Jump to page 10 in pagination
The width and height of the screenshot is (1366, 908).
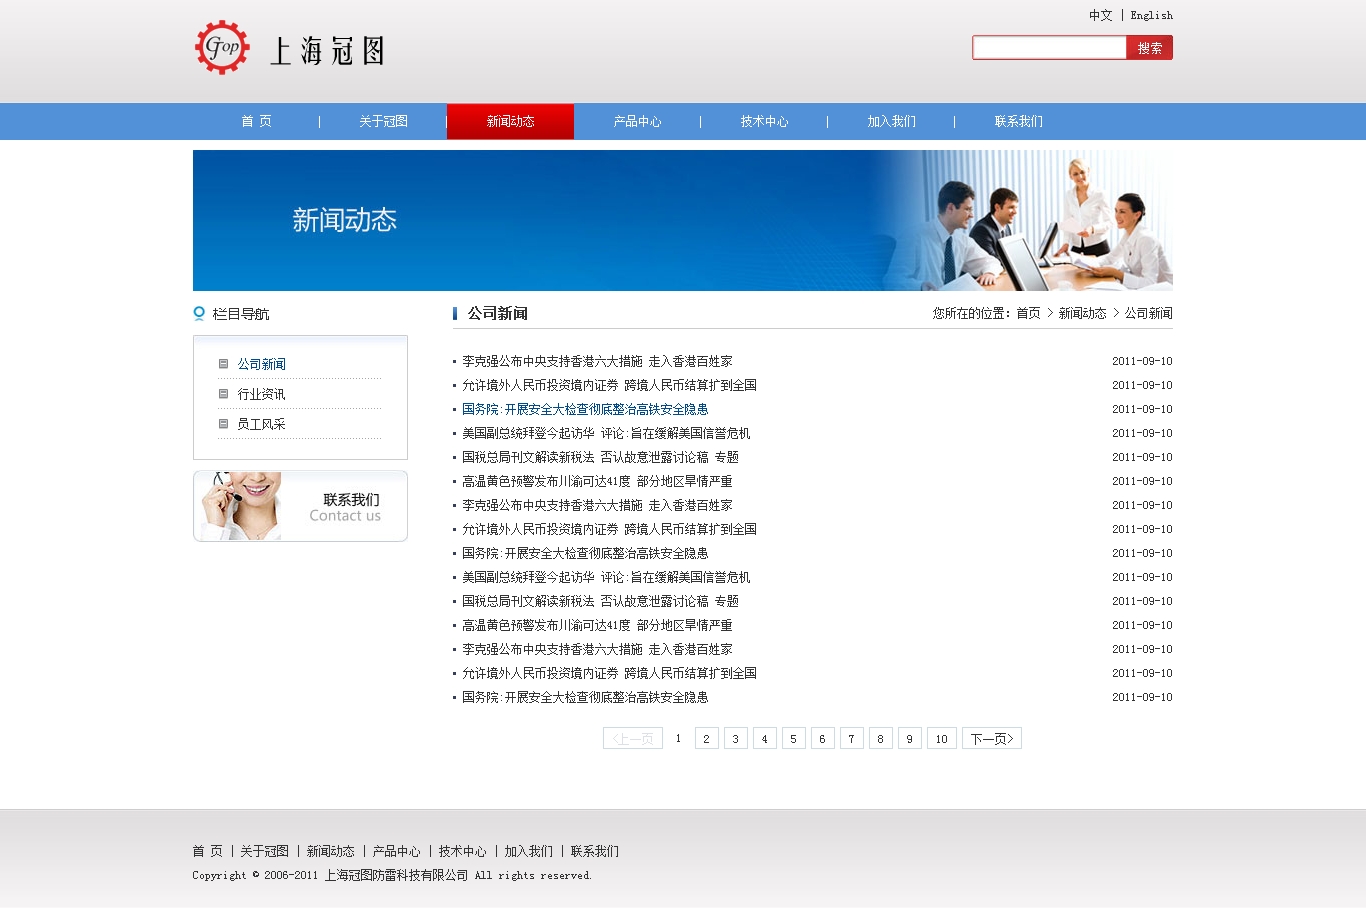[x=941, y=739]
